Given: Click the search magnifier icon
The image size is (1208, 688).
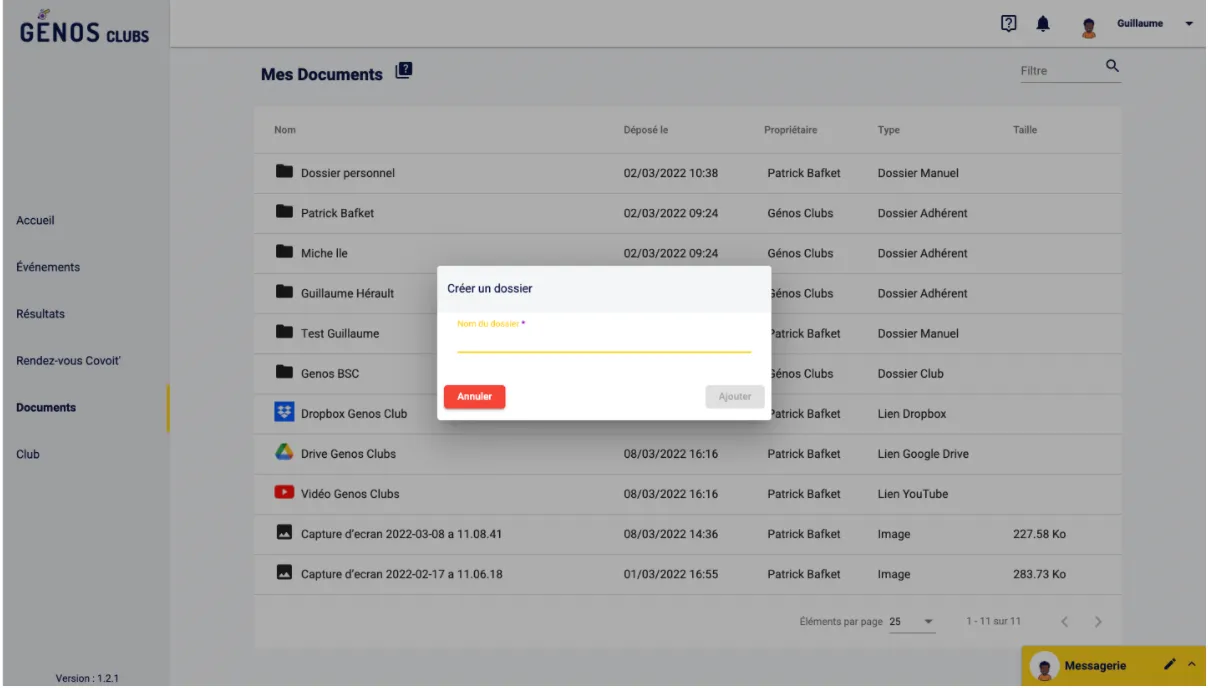Looking at the screenshot, I should [1110, 68].
